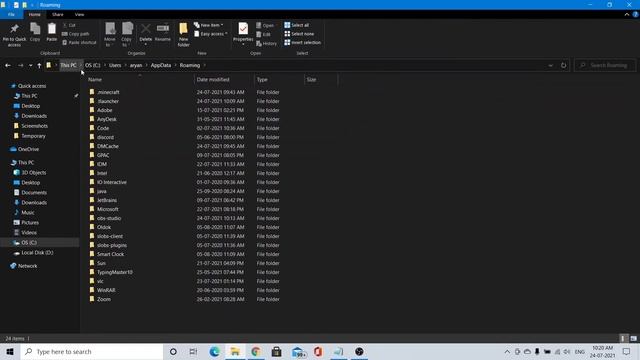Click the Search Roaming field
The image size is (640, 360).
(605, 65)
